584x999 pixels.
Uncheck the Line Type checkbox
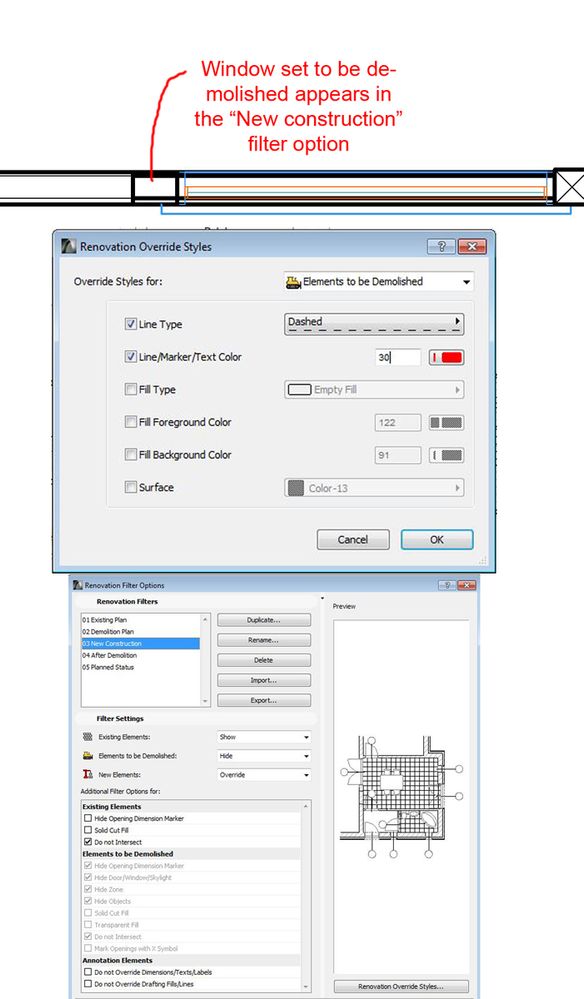131,324
